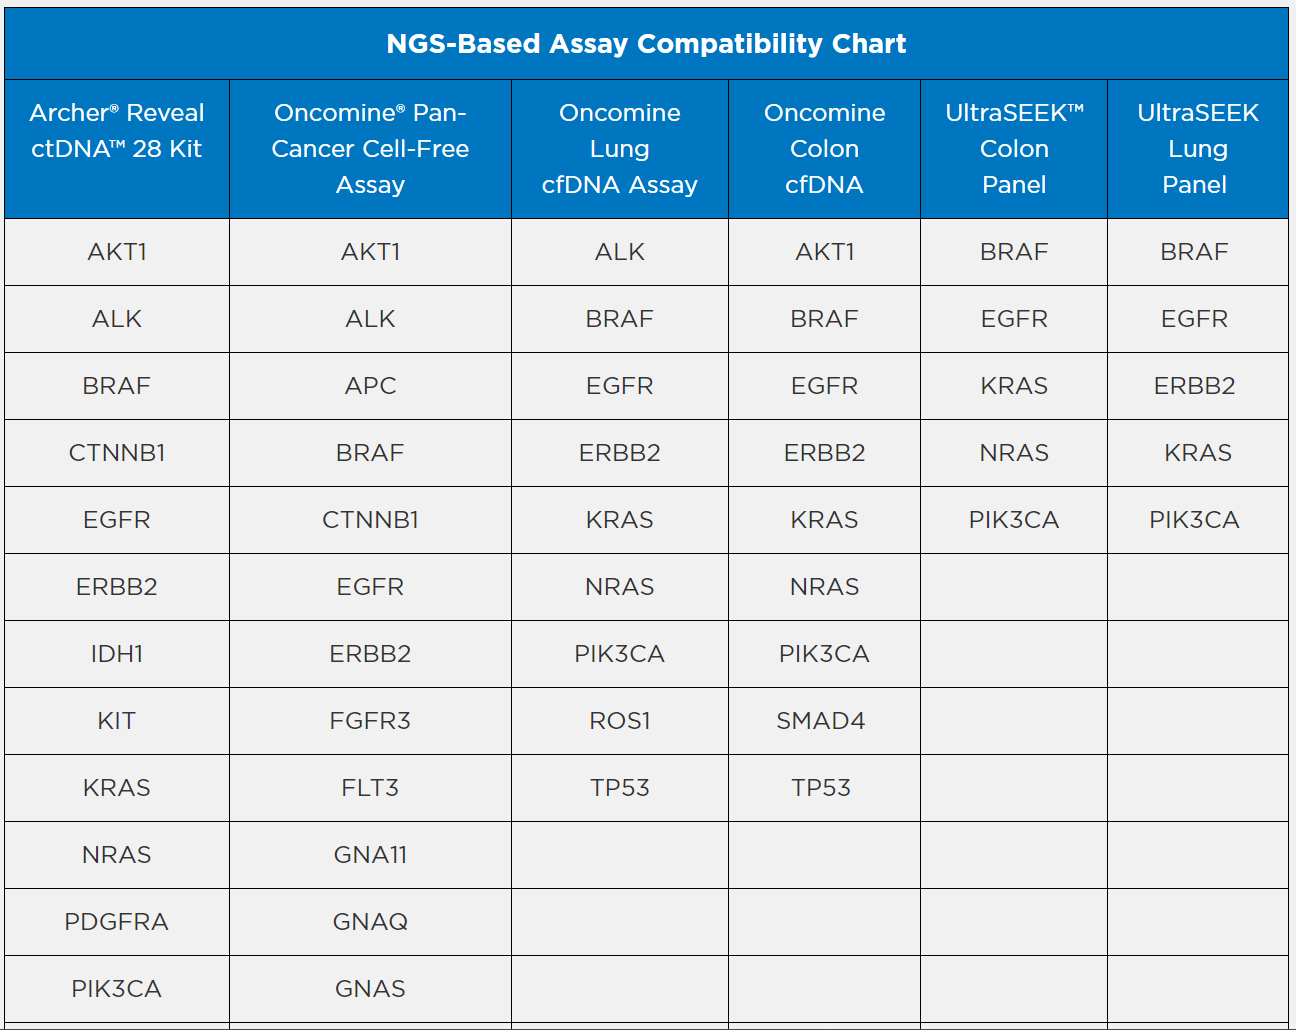Select NRAS in the UltraSEEK Colon Panel column
Image resolution: width=1296 pixels, height=1030 pixels.
1014,453
